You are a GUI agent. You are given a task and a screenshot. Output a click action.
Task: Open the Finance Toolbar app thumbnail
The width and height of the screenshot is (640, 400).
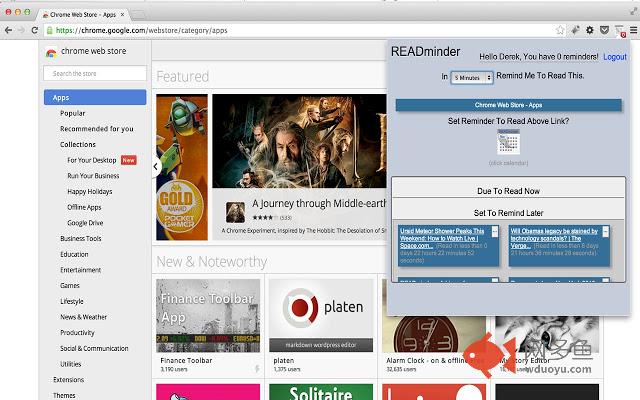[208, 316]
